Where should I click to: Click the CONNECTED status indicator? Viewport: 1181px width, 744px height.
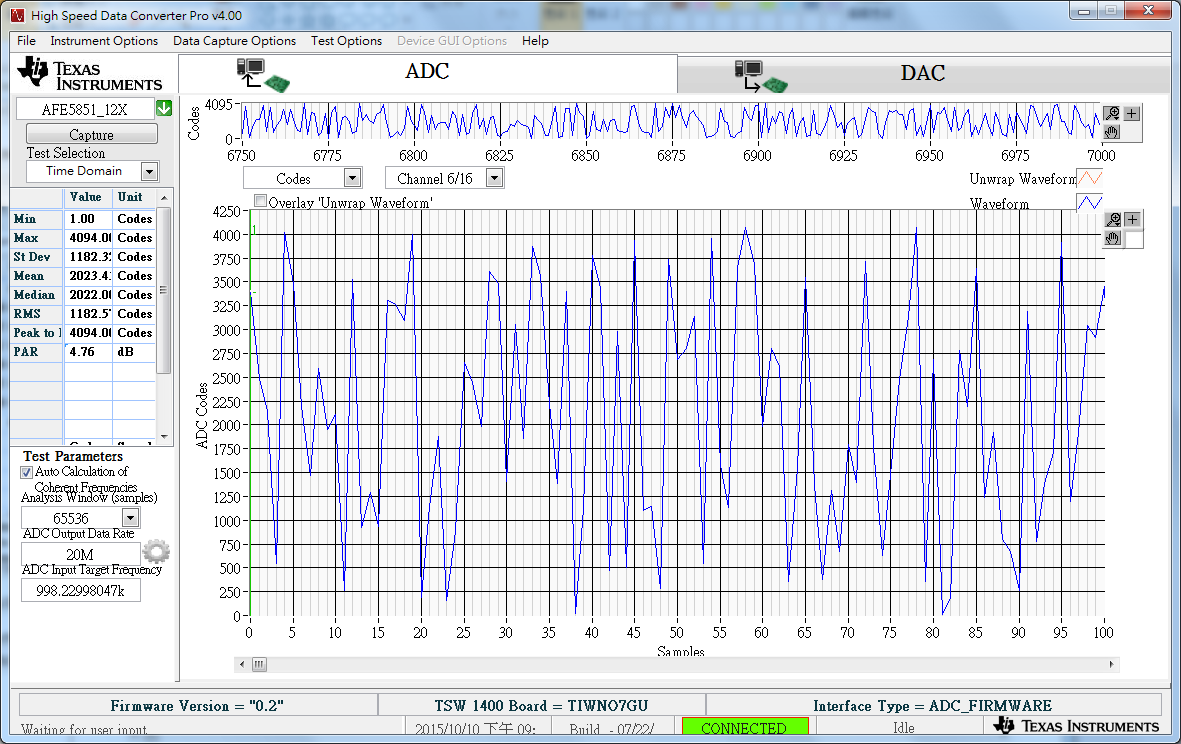745,727
